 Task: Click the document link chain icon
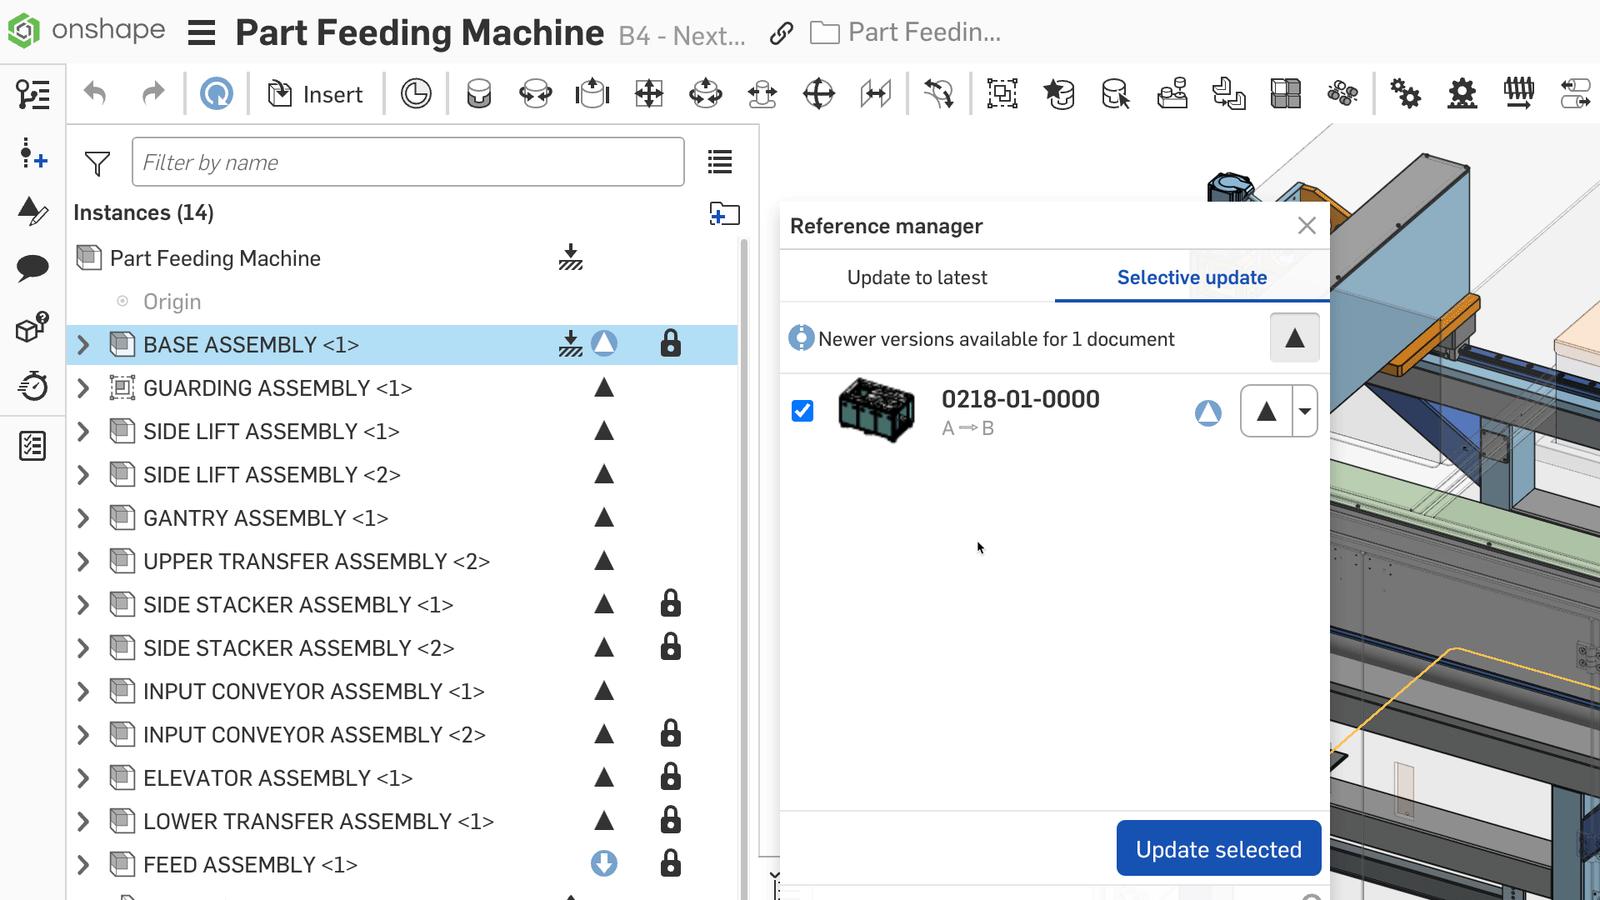[x=781, y=34]
